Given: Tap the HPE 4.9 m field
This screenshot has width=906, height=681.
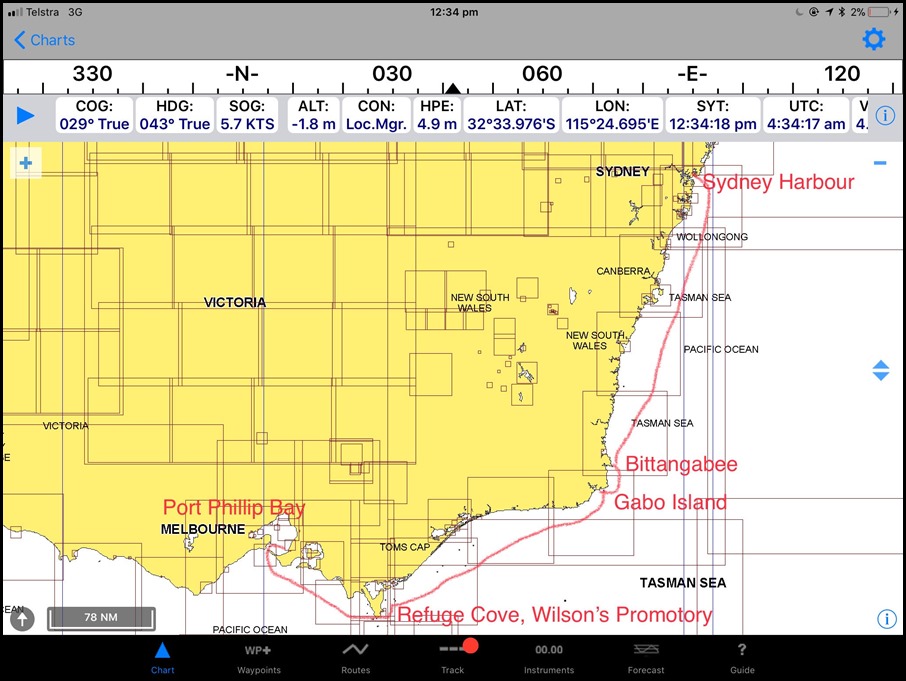Looking at the screenshot, I should [437, 115].
